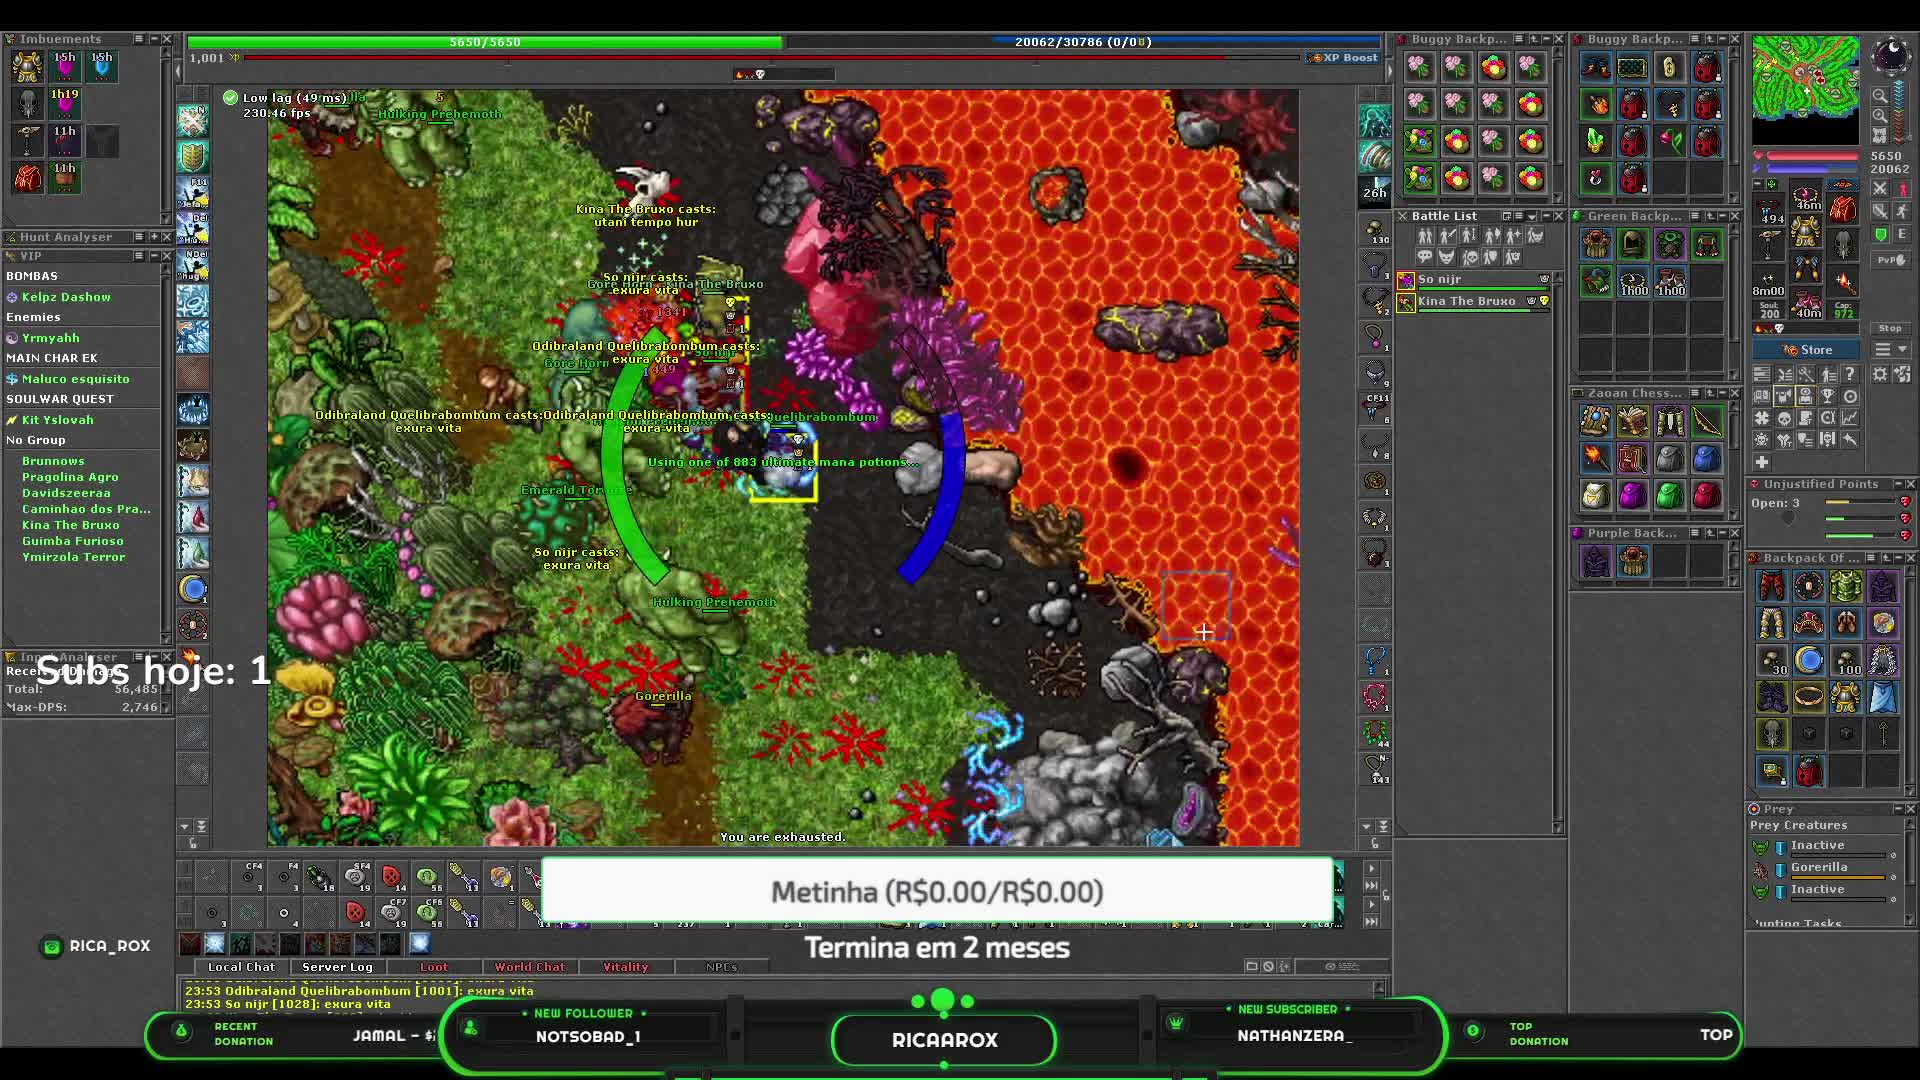Open the menu dropdown beside the Store button
Screen dimensions: 1920x1080
(1892, 350)
